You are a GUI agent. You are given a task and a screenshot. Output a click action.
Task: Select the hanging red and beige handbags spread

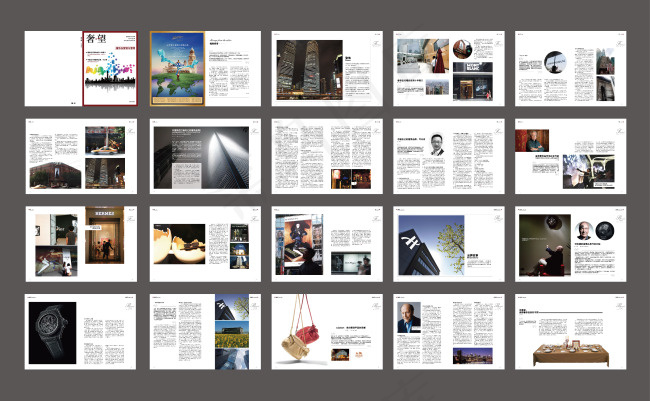(x=327, y=332)
